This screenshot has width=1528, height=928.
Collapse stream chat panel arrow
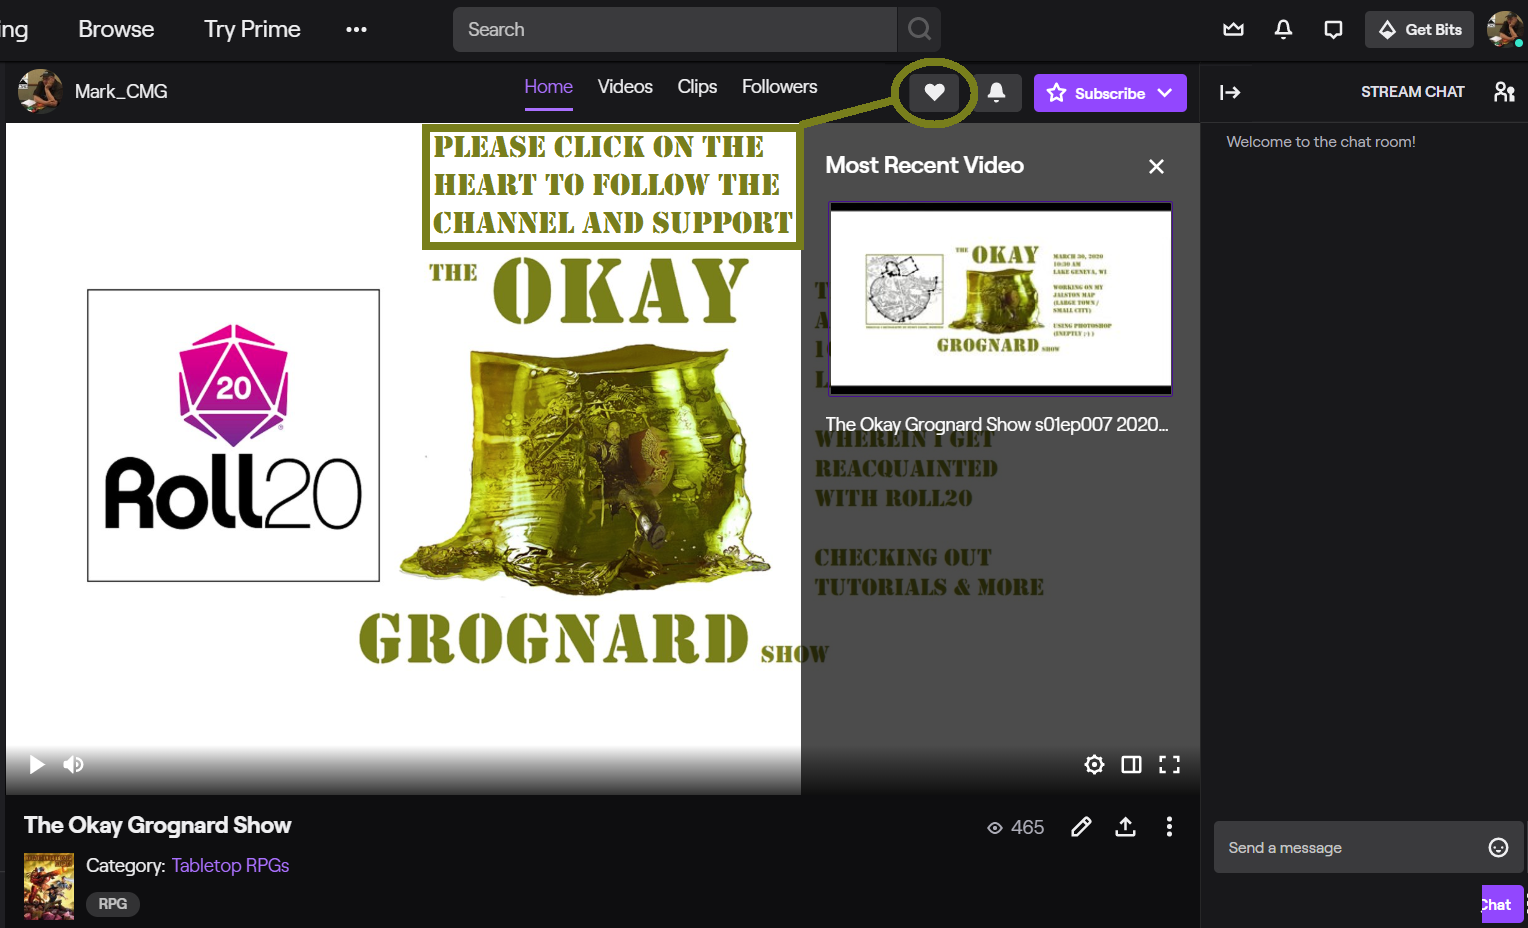(1230, 93)
